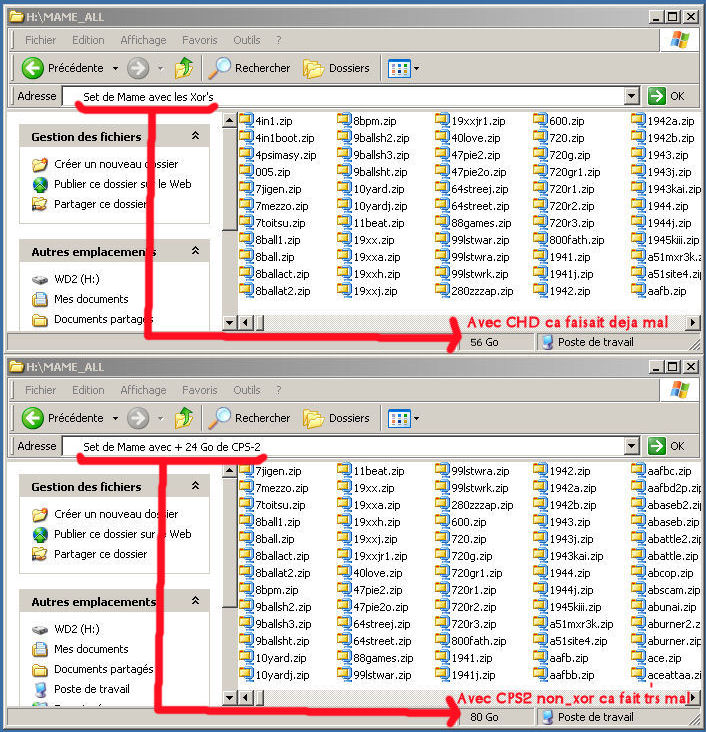The image size is (706, 732).
Task: Select a51mxr3k.zip in bottom window
Action: point(574,624)
